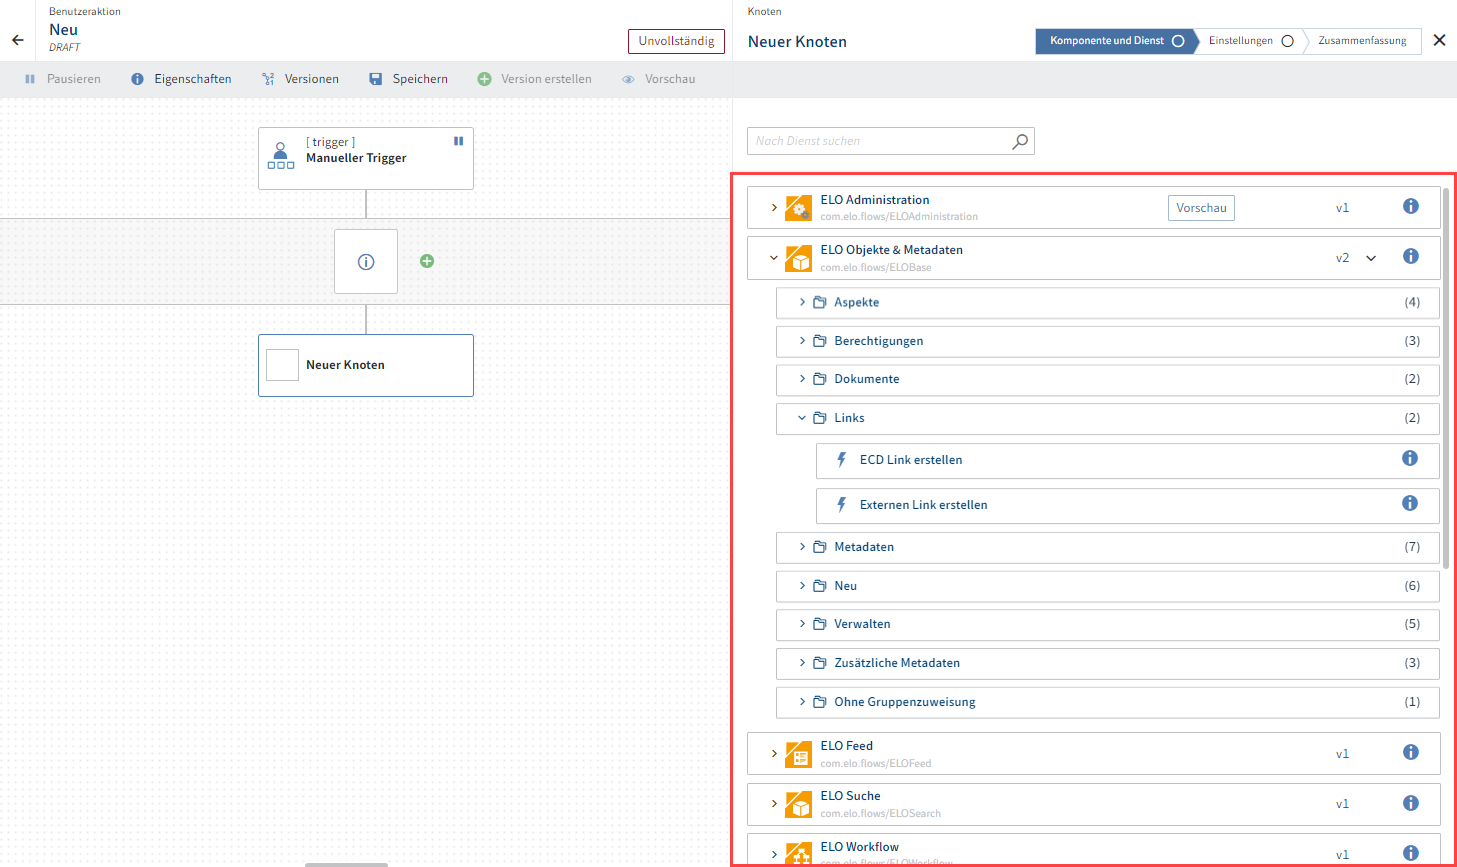Select the Neuer Knoten node box
This screenshot has height=867, width=1457.
click(366, 365)
